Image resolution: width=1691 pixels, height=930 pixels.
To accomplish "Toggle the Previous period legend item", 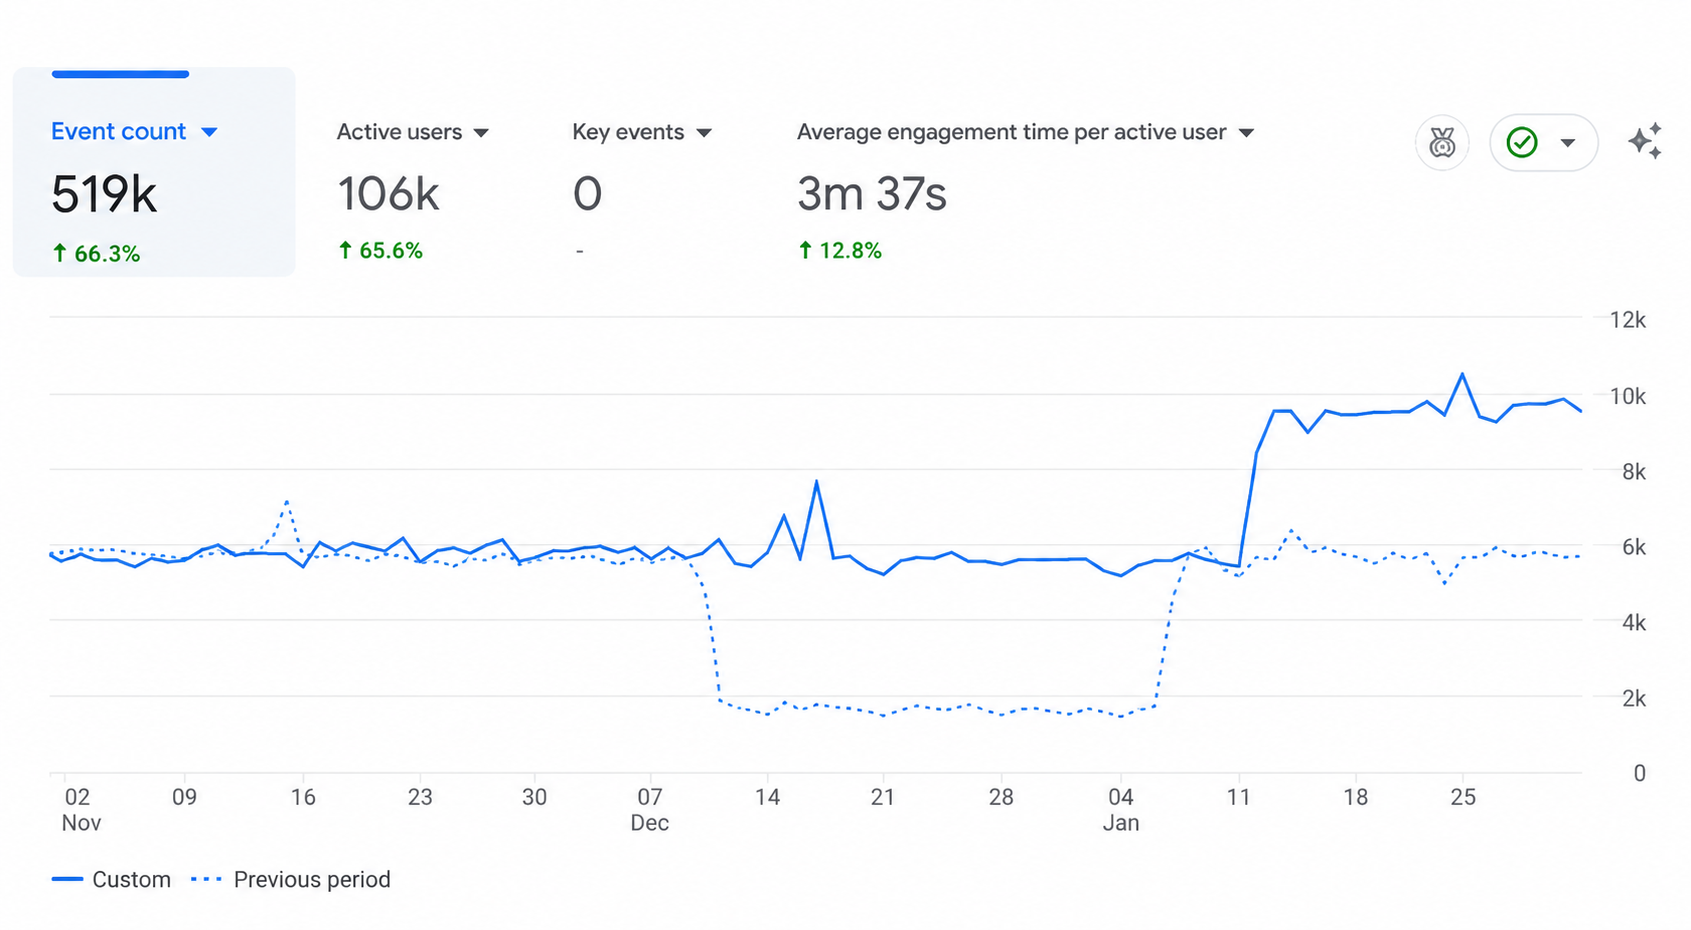I will point(291,880).
